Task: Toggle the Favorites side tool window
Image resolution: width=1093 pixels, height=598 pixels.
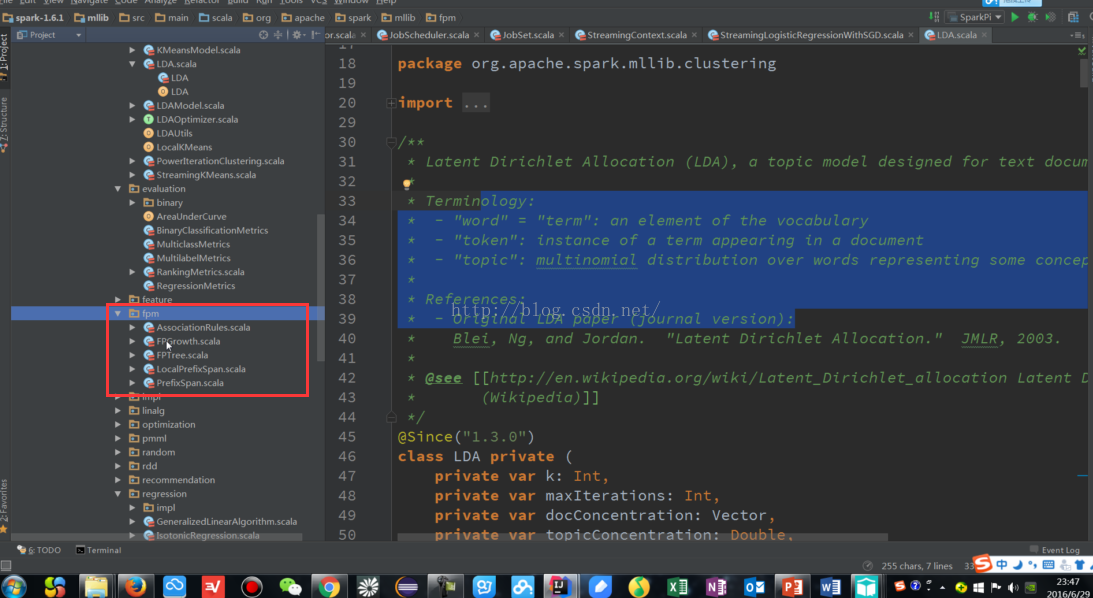Action: point(4,505)
